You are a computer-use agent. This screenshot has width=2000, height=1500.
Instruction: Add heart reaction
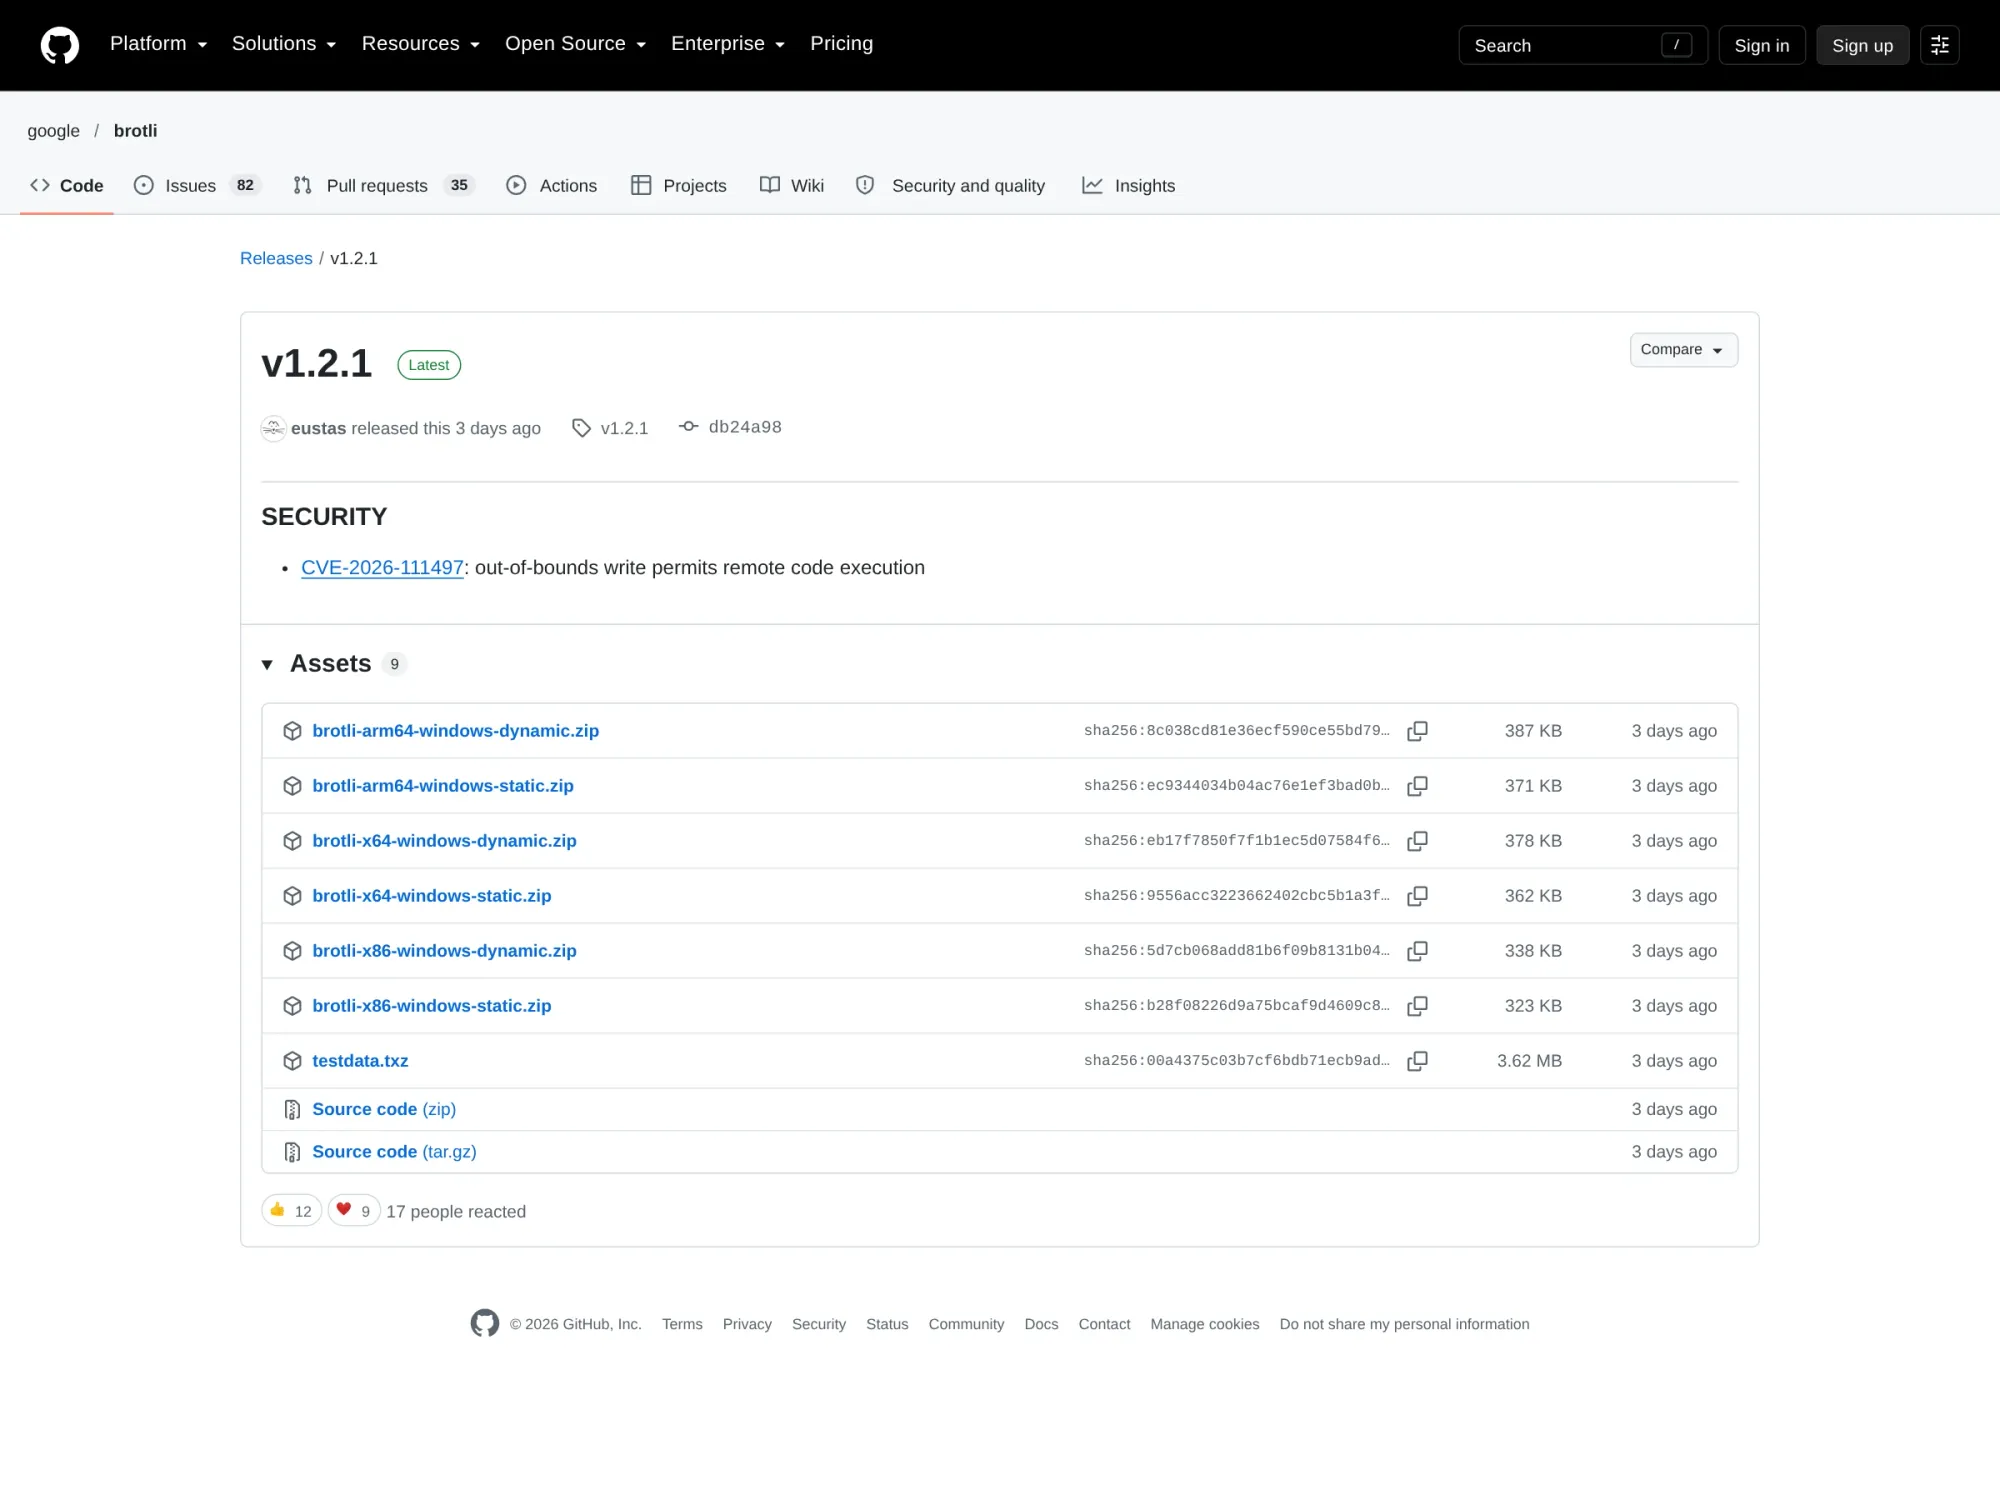point(354,1210)
